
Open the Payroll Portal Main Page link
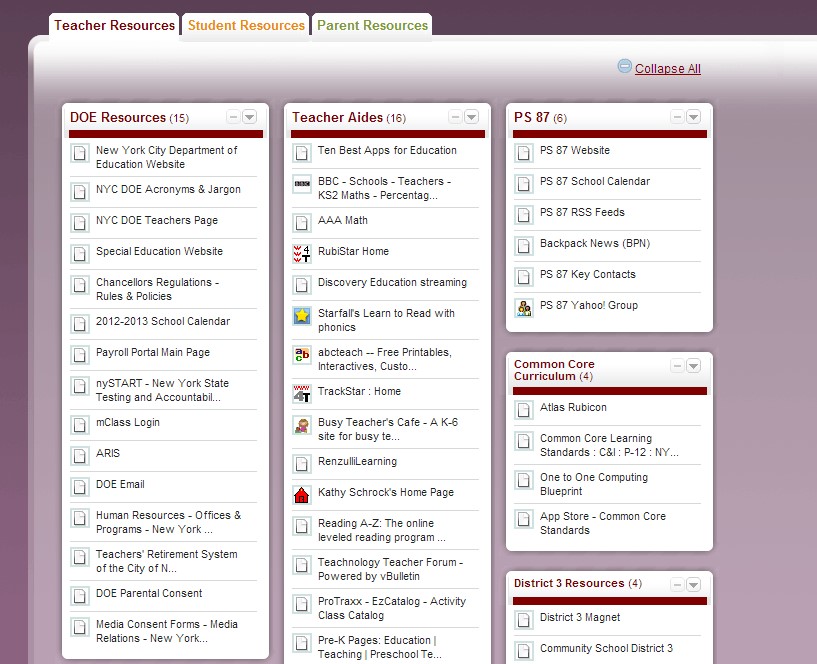pyautogui.click(x=153, y=353)
